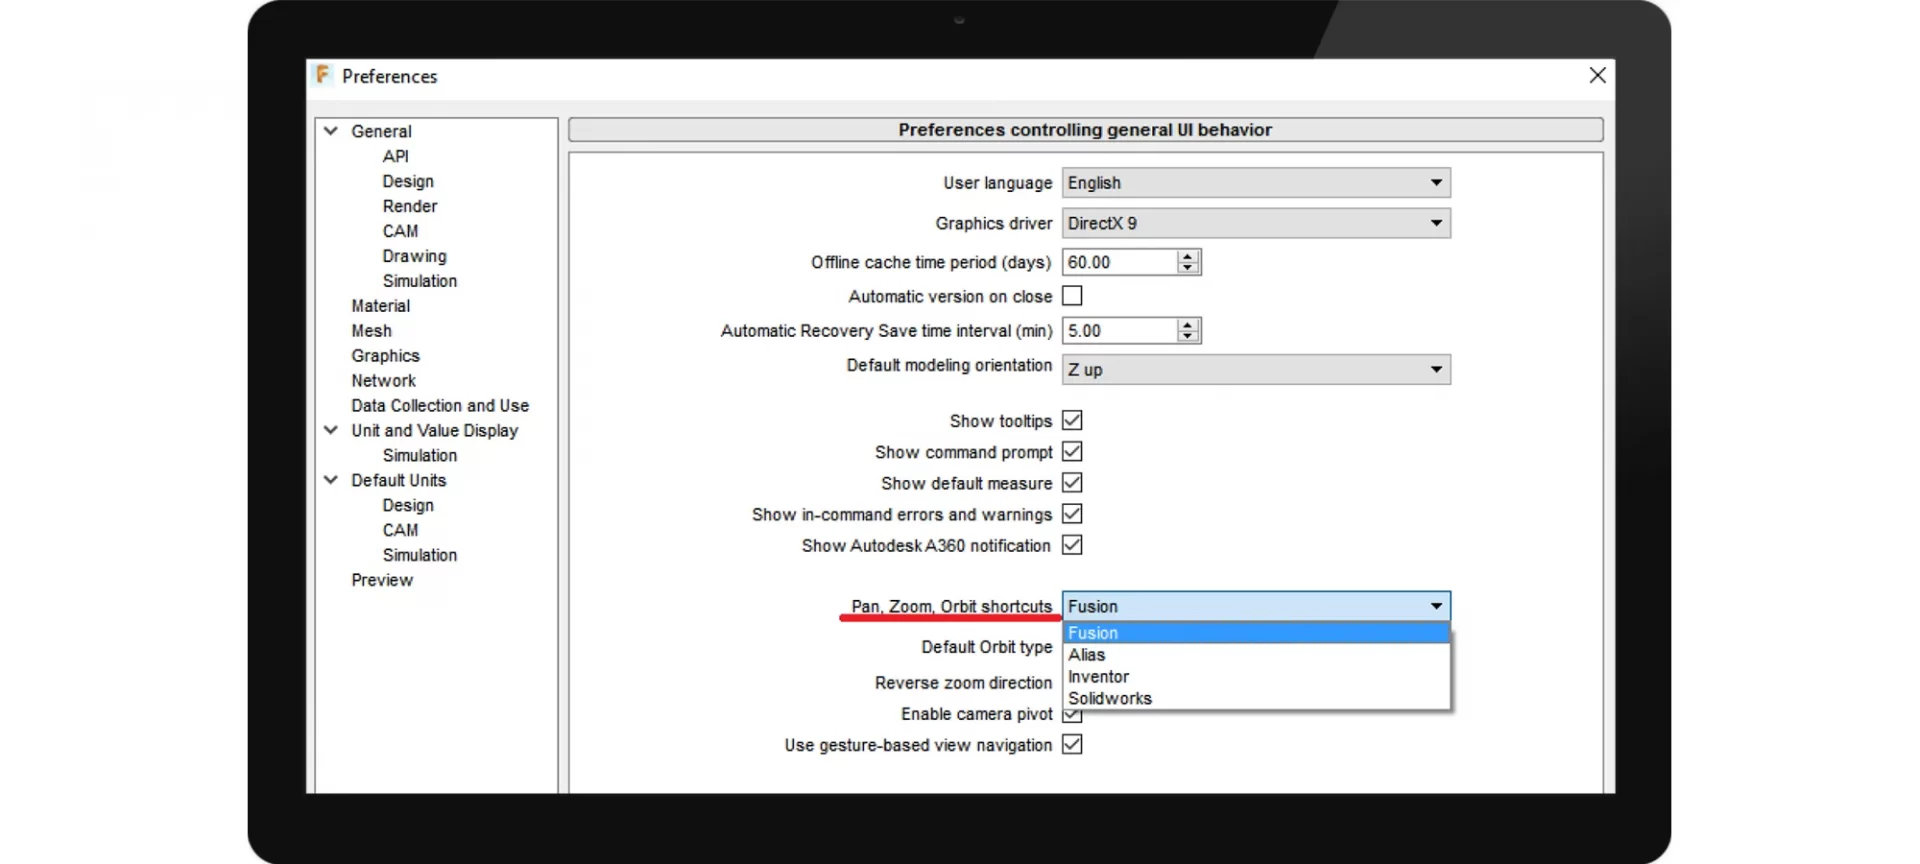
Task: Open Default modeling orientation dropdown
Action: coord(1256,369)
